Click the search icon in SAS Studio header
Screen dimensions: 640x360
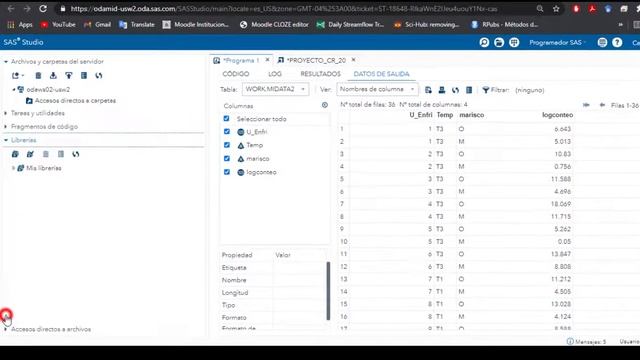pyautogui.click(x=484, y=42)
